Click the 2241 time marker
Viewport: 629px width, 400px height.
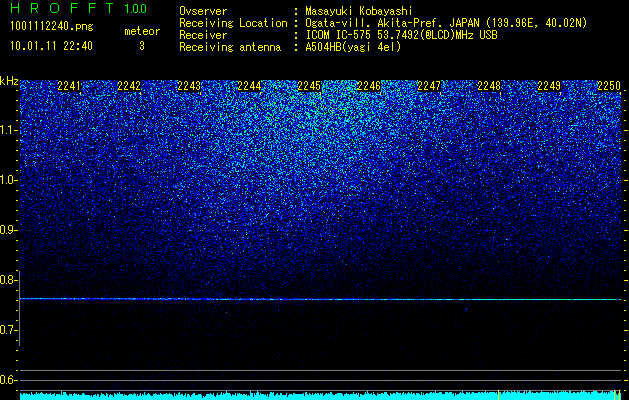(x=69, y=86)
